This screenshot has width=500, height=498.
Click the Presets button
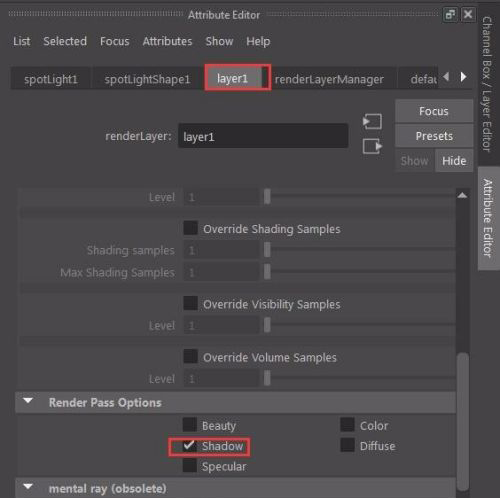pos(434,136)
